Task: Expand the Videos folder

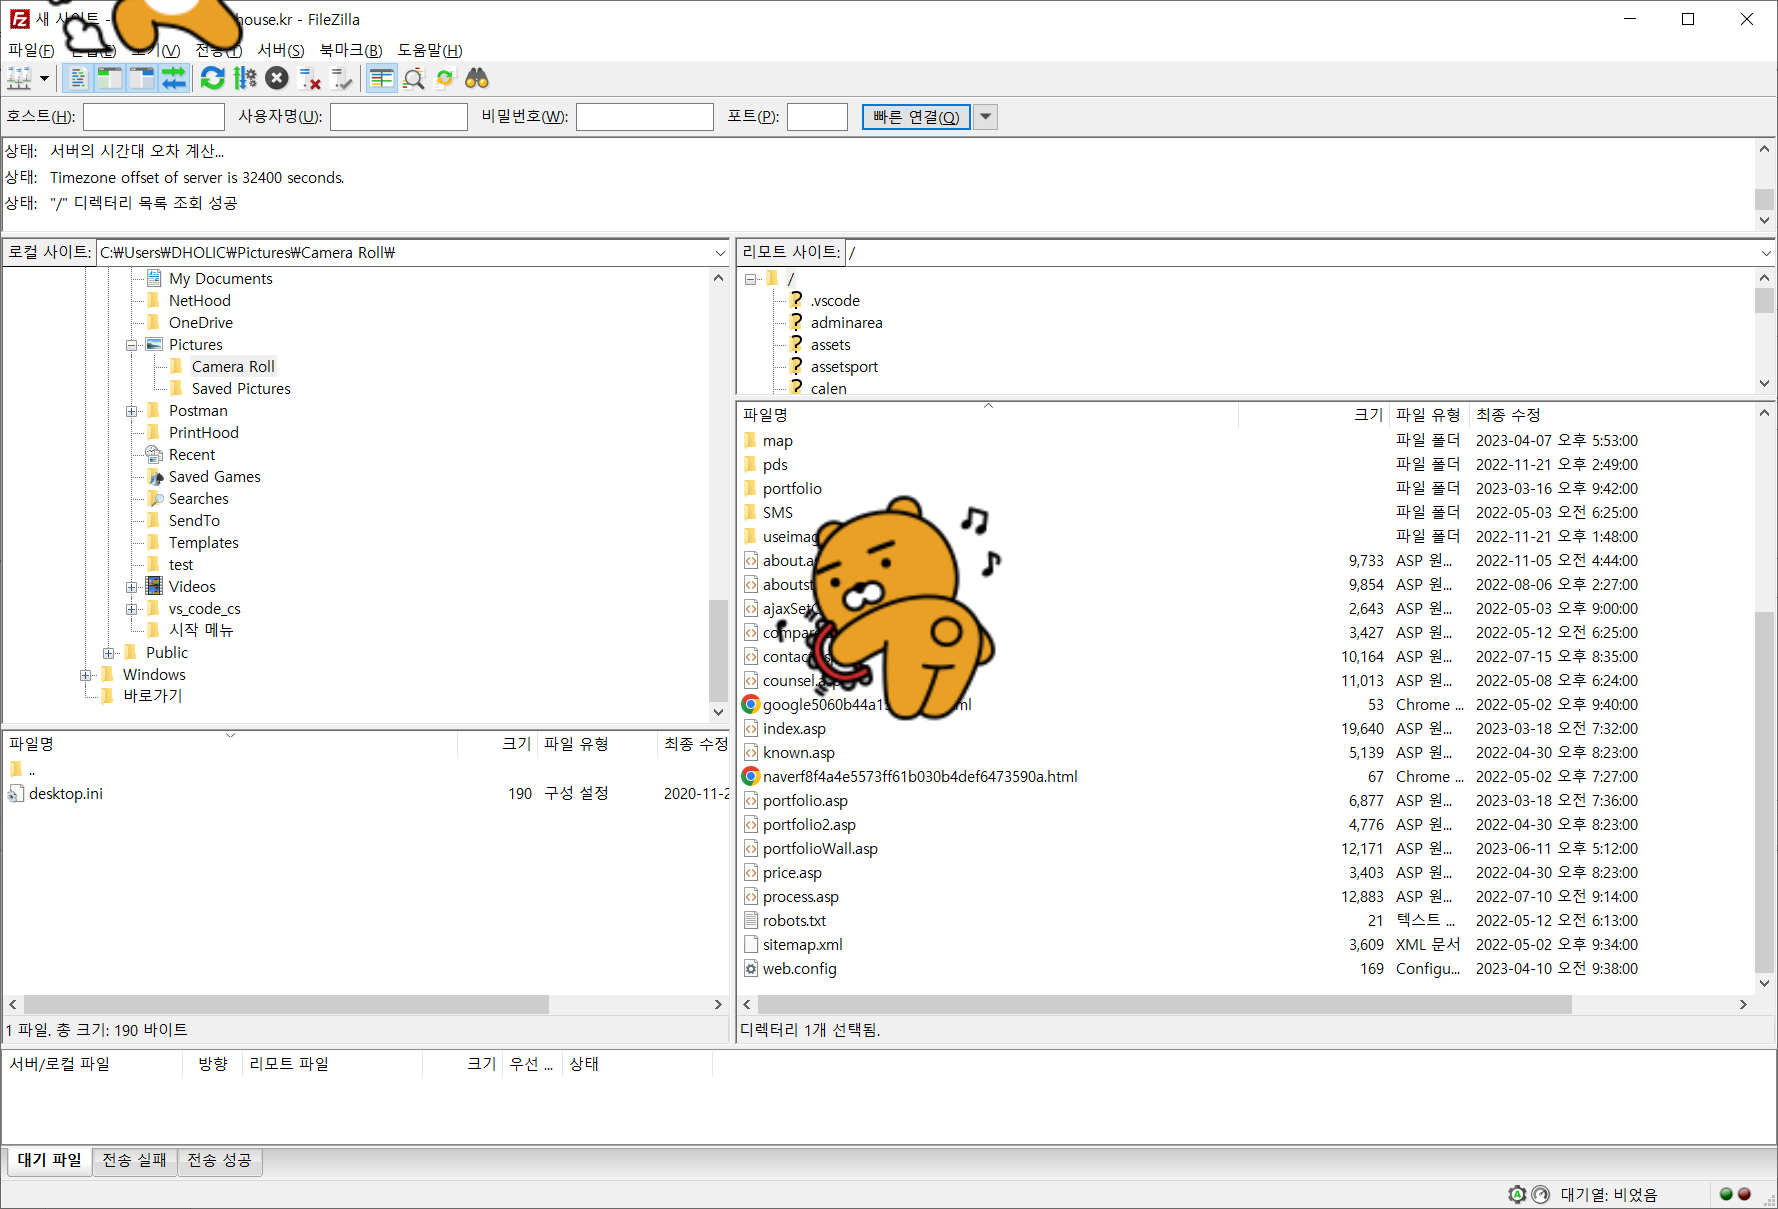Action: pos(131,587)
